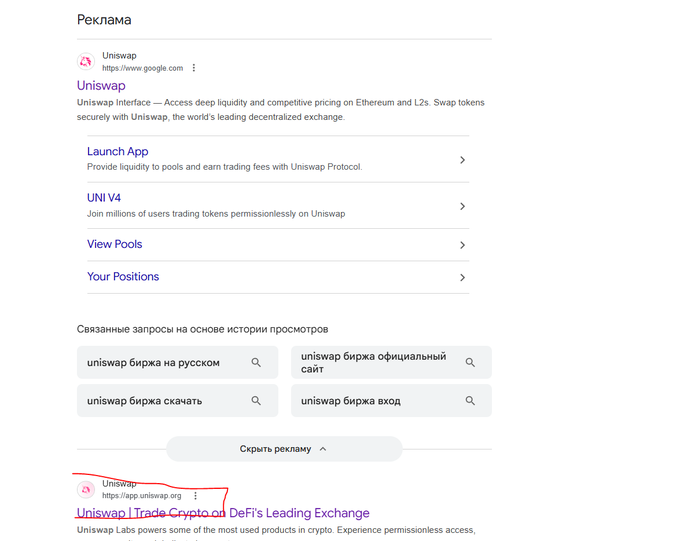
Task: Open the Your Positions sitelink
Action: (123, 277)
